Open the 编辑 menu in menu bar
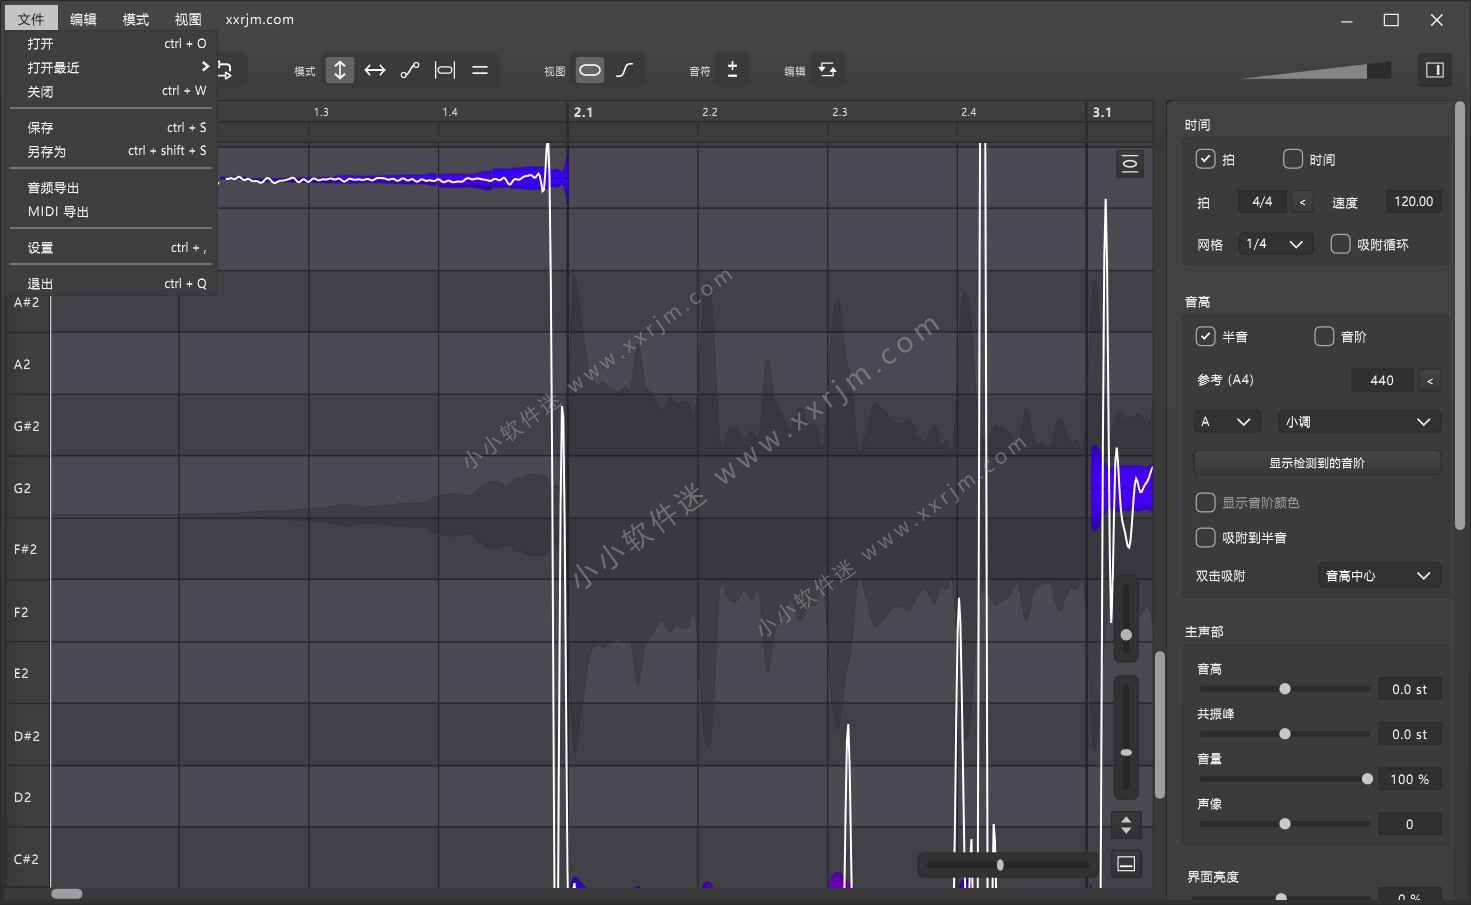 [x=83, y=19]
